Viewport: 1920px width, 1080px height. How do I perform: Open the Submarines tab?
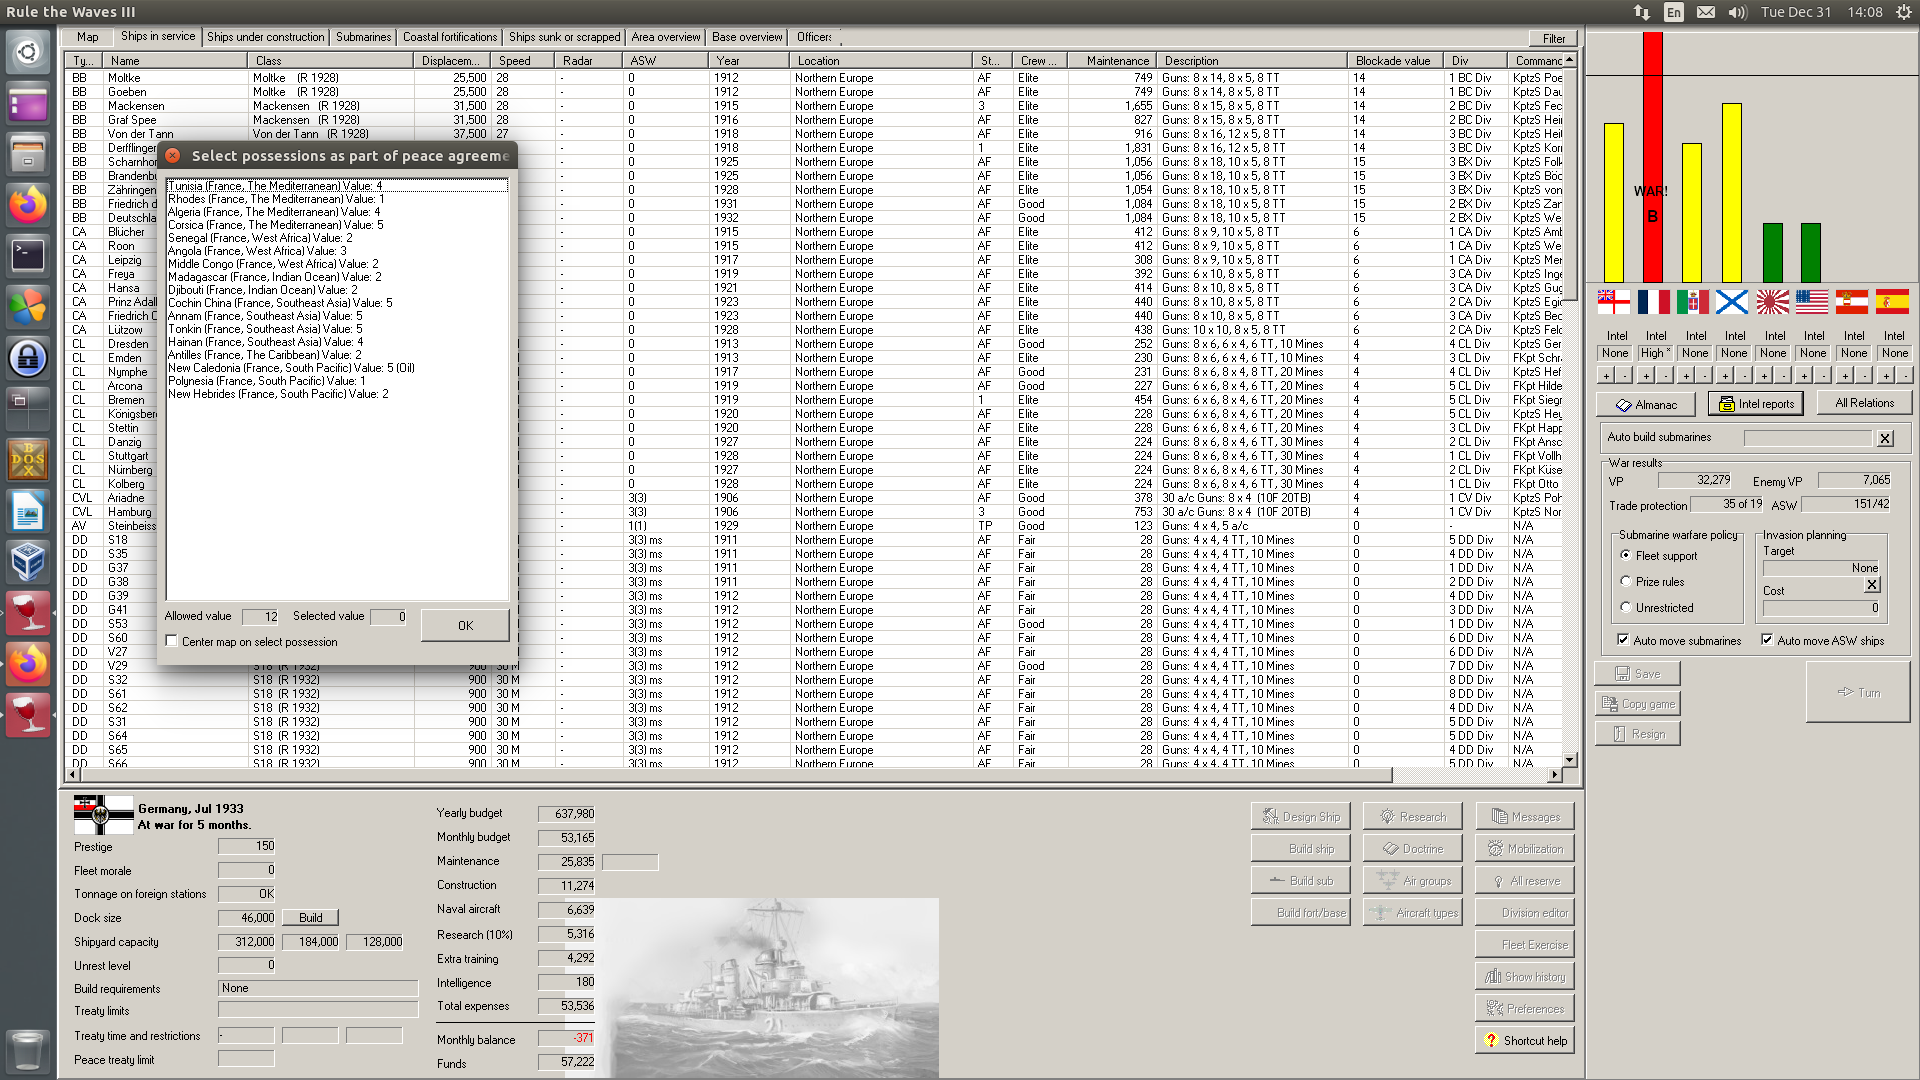(x=363, y=37)
